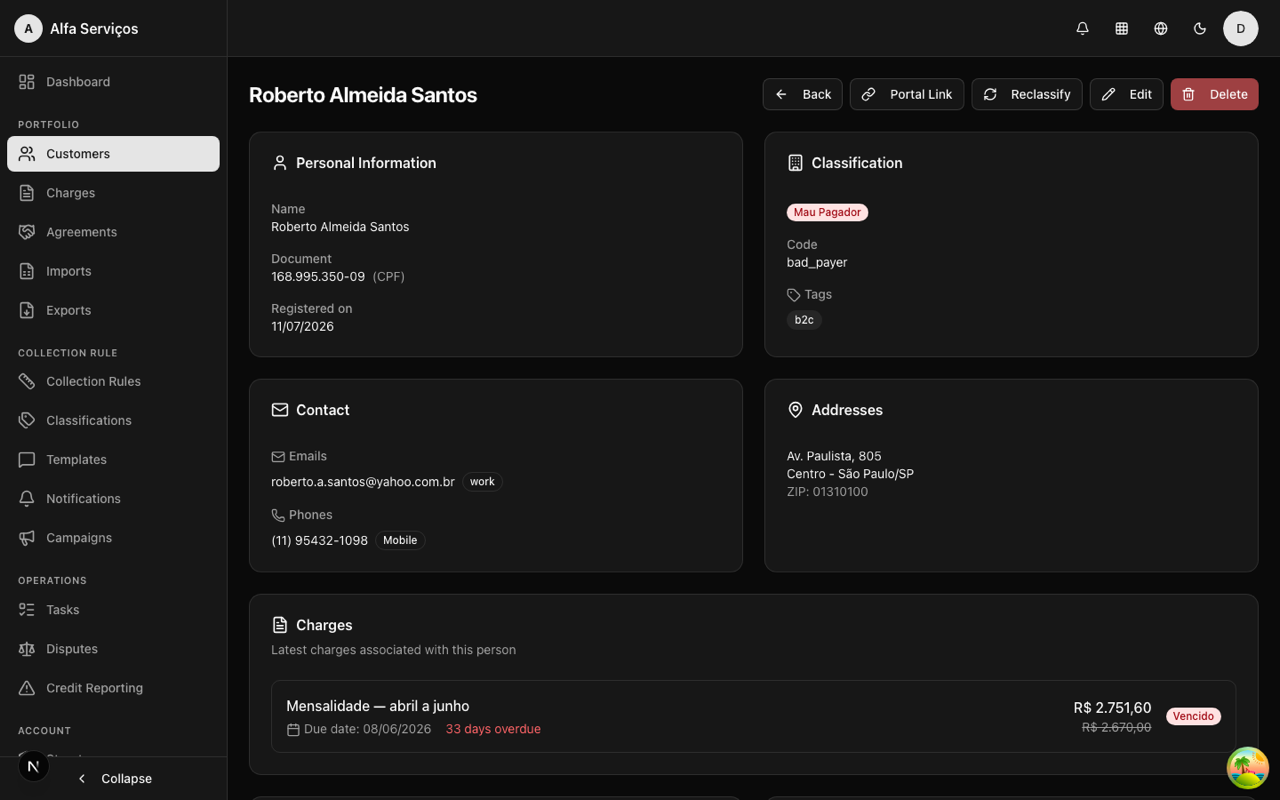1280x800 pixels.
Task: Click phone number (11) 95432-1098
Action: 319,540
